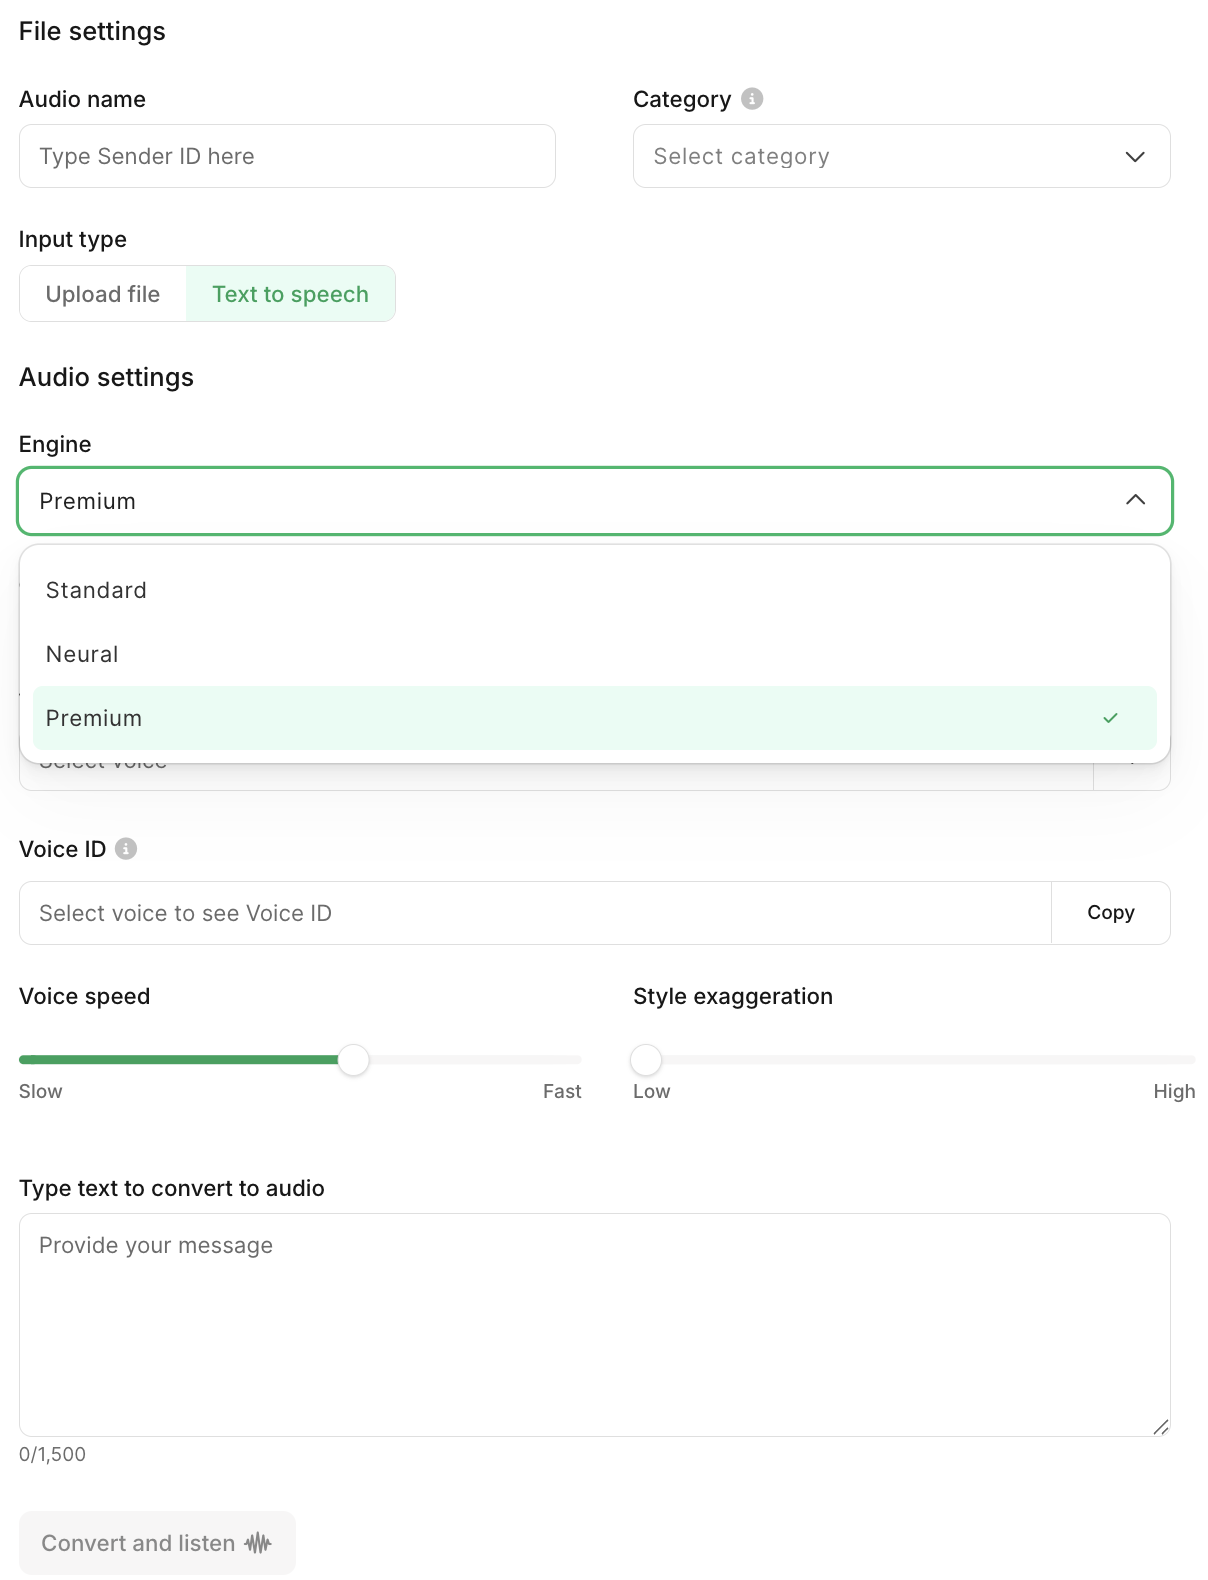Click the Engine Premium combo box
This screenshot has height=1580, width=1208.
[594, 501]
